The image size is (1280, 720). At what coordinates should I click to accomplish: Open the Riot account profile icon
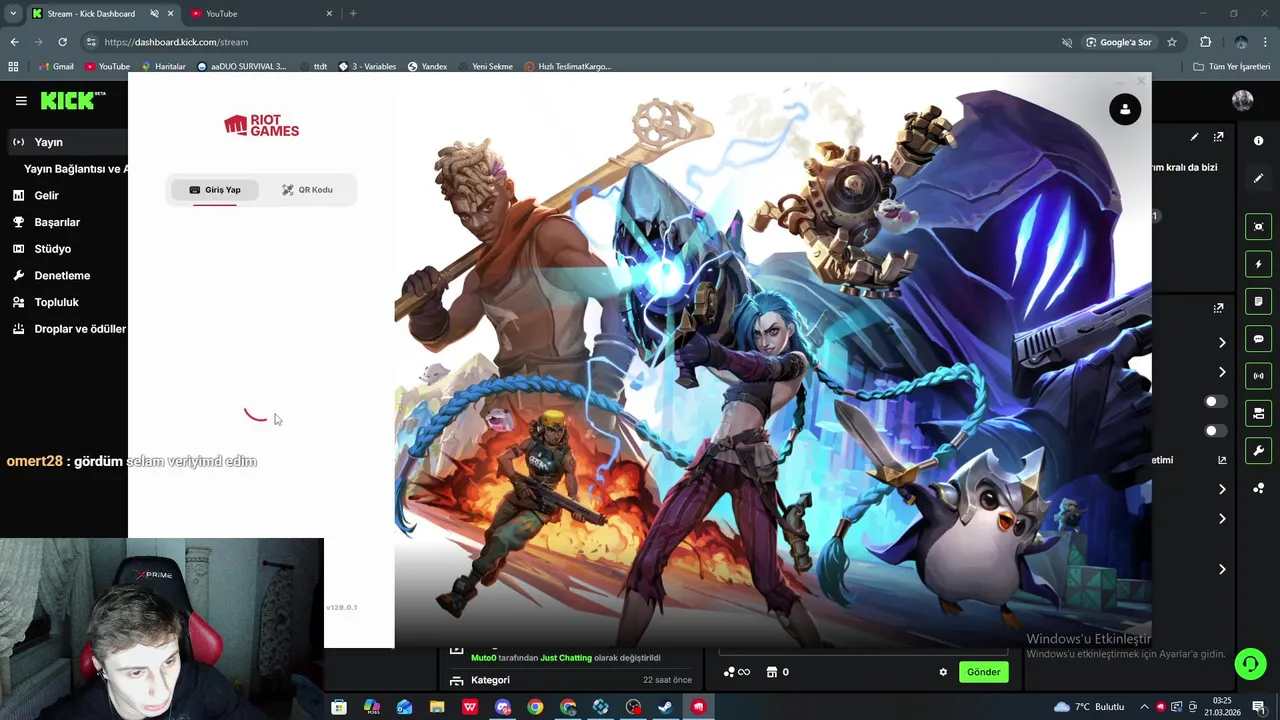tap(1125, 109)
